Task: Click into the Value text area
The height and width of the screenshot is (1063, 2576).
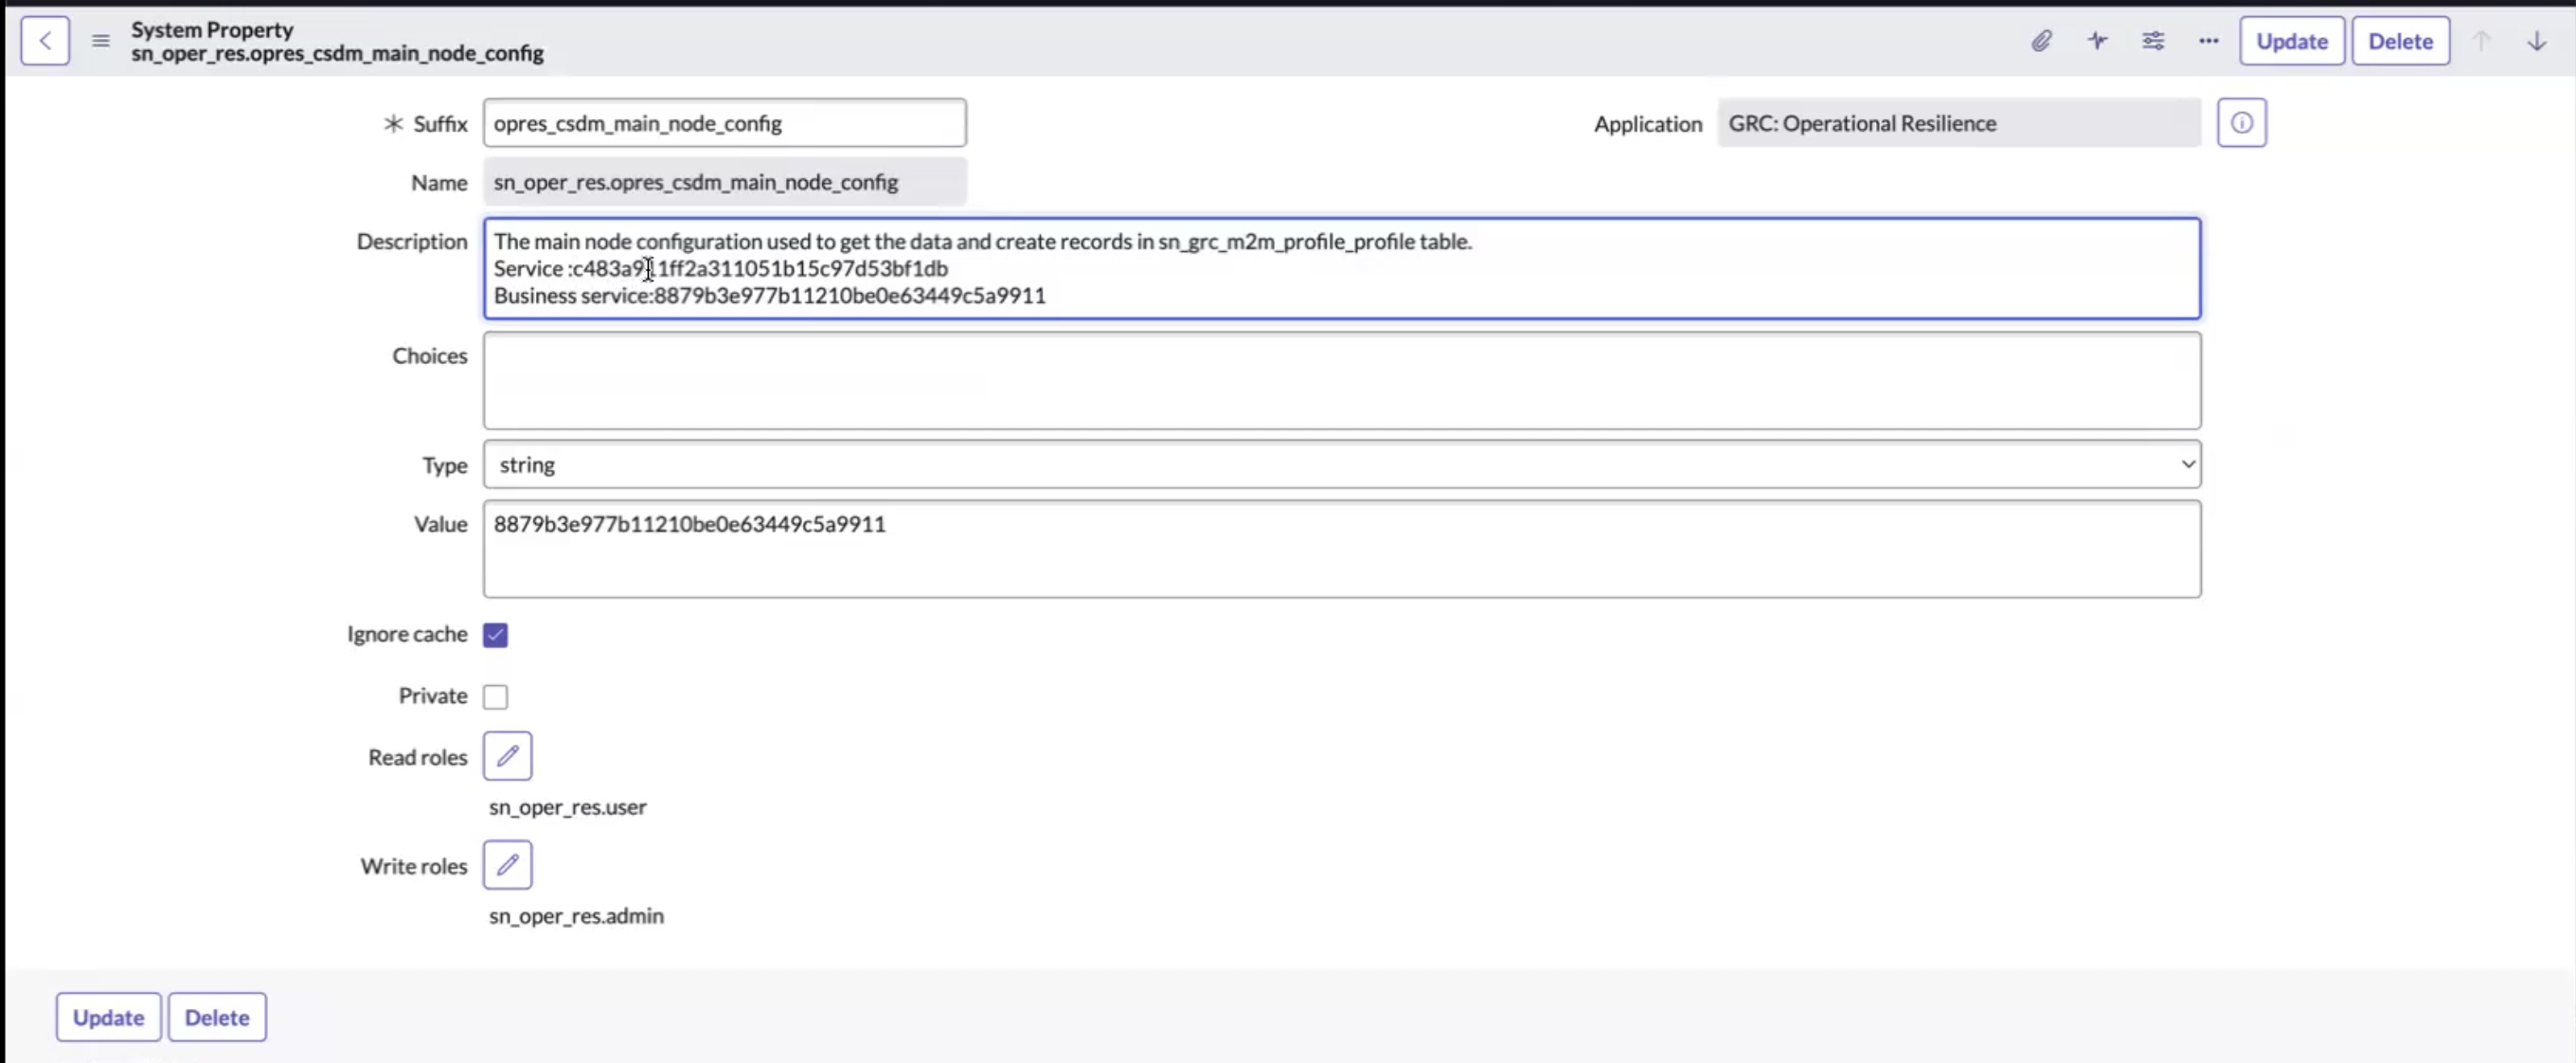Action: 1342,549
